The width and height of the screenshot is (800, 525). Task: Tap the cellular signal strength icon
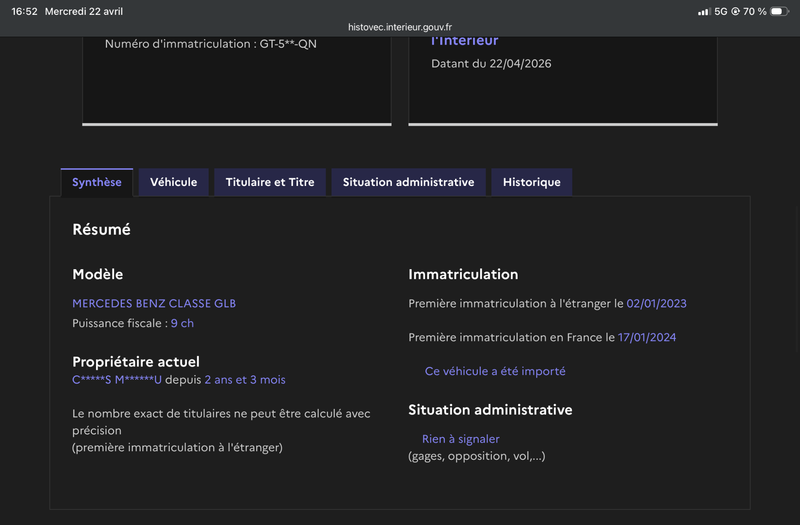[704, 11]
